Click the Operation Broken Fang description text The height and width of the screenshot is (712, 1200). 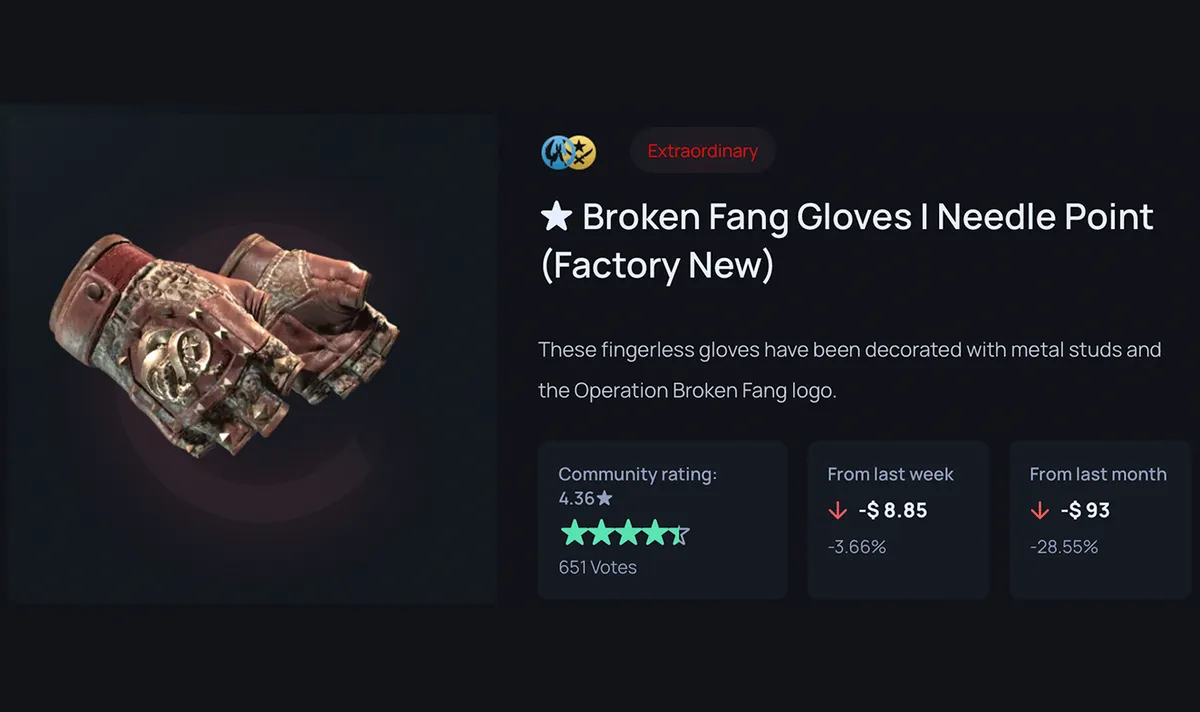click(850, 370)
